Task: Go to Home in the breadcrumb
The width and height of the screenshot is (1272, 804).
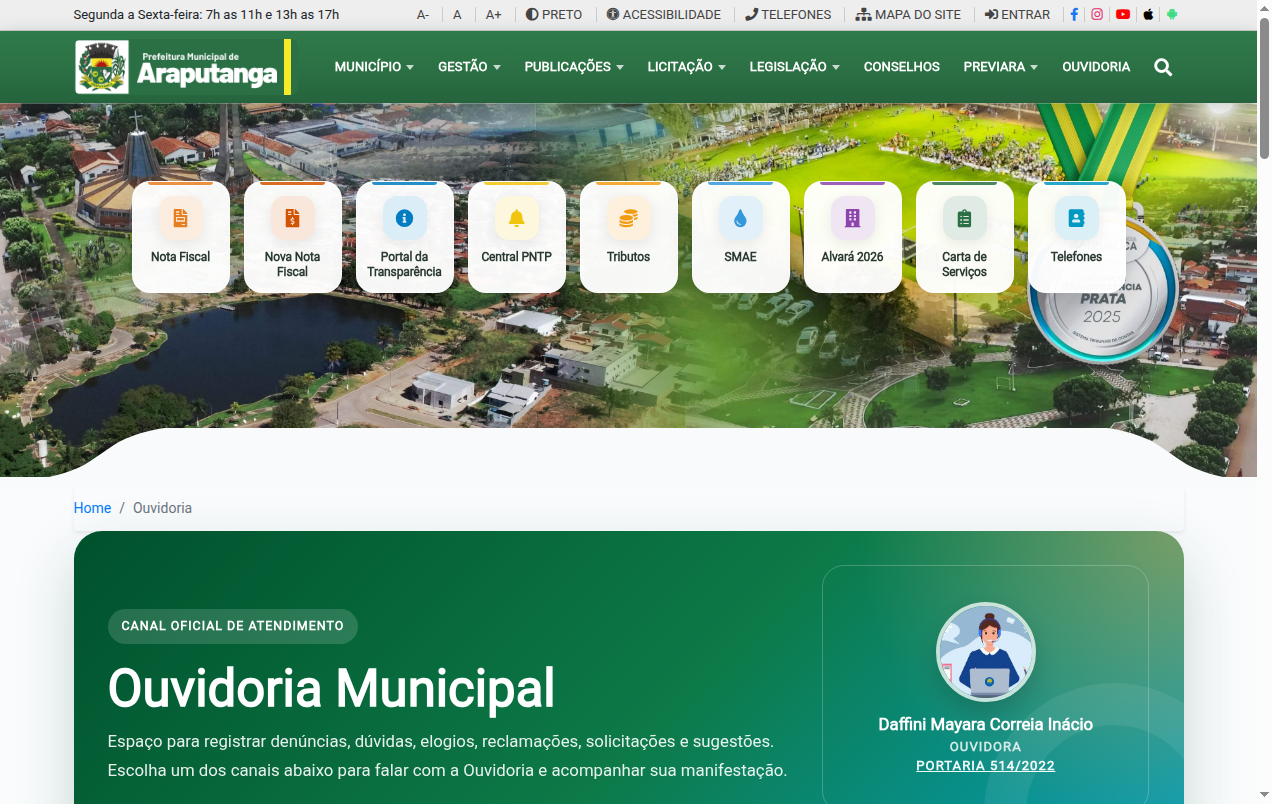Action: (x=92, y=508)
